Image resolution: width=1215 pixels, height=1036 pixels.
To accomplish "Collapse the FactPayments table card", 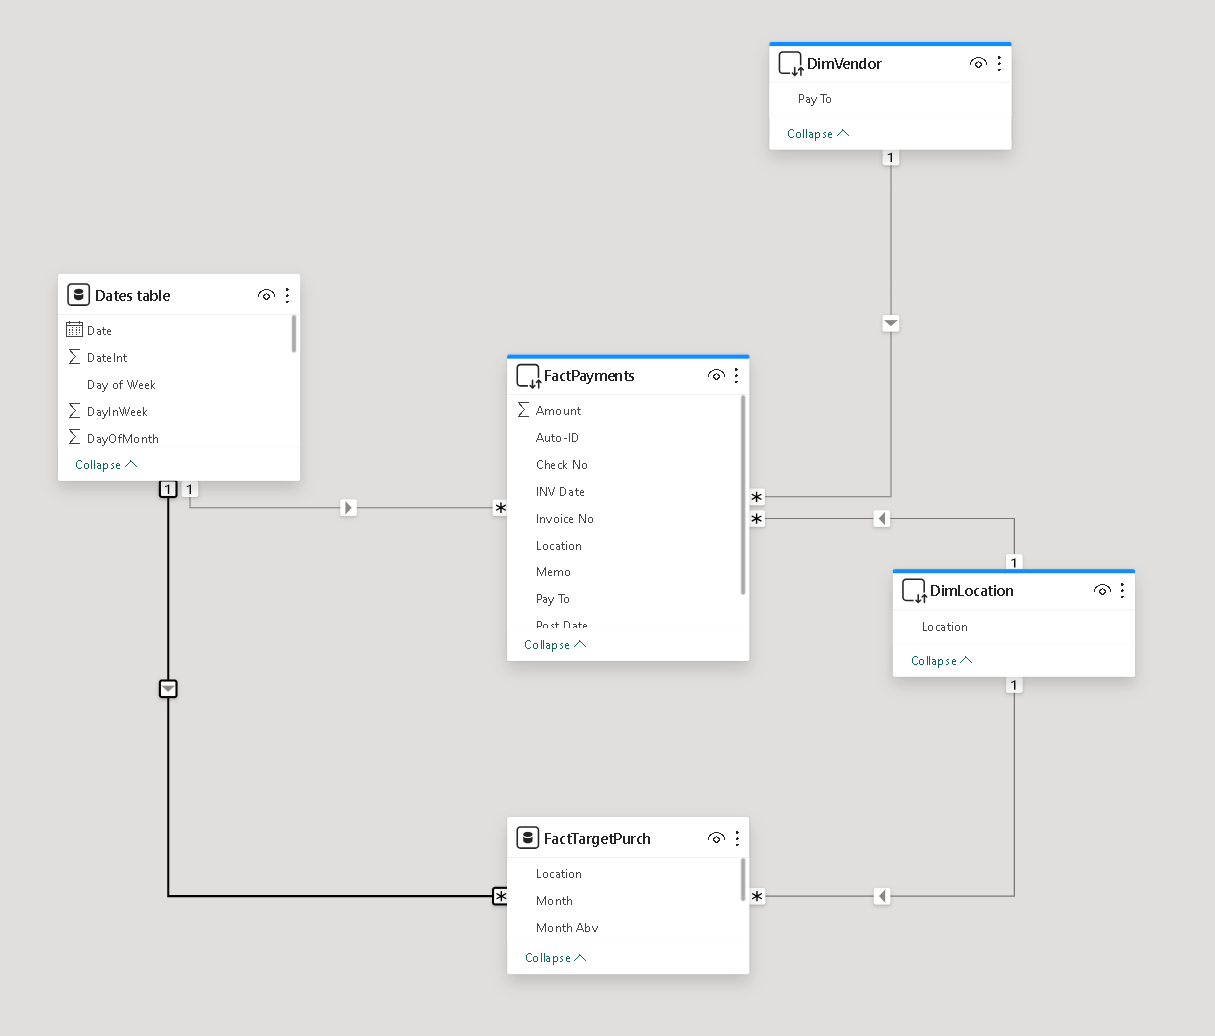I will [x=555, y=645].
